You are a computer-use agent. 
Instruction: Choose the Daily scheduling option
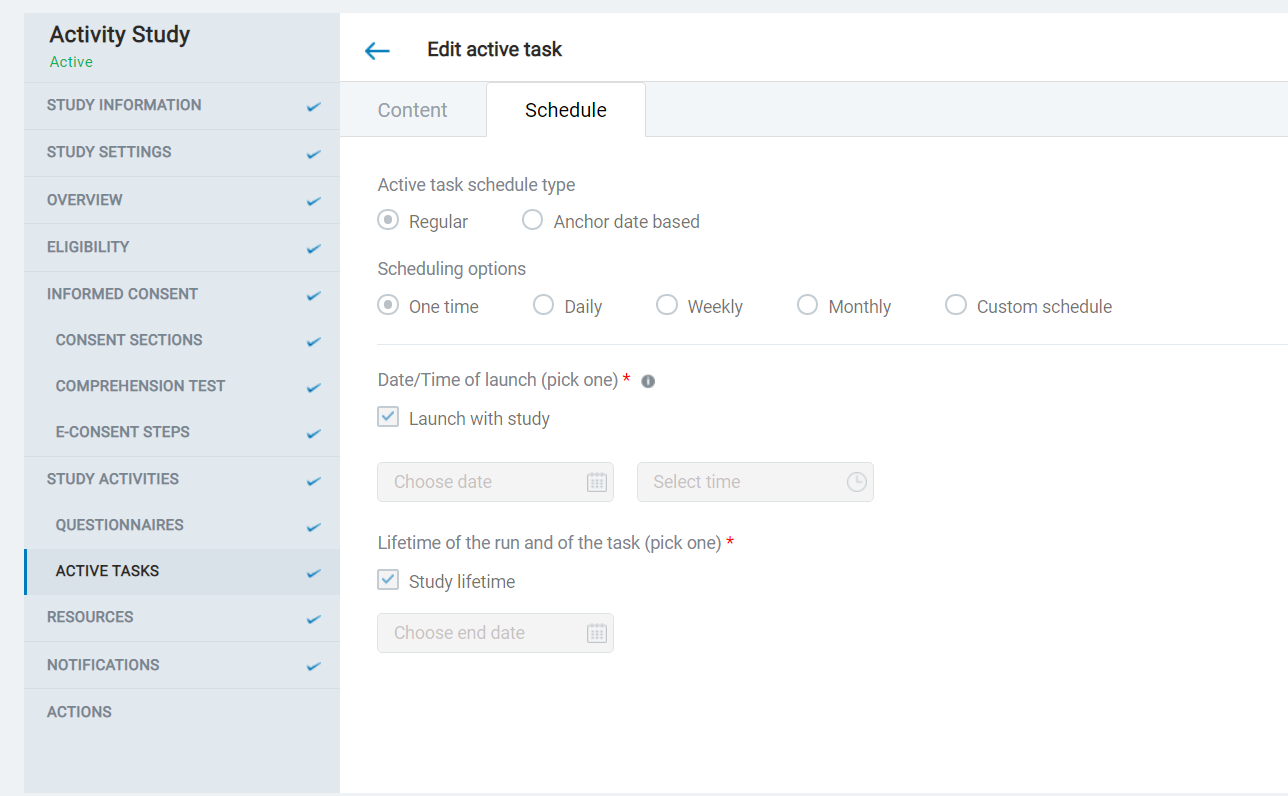543,304
